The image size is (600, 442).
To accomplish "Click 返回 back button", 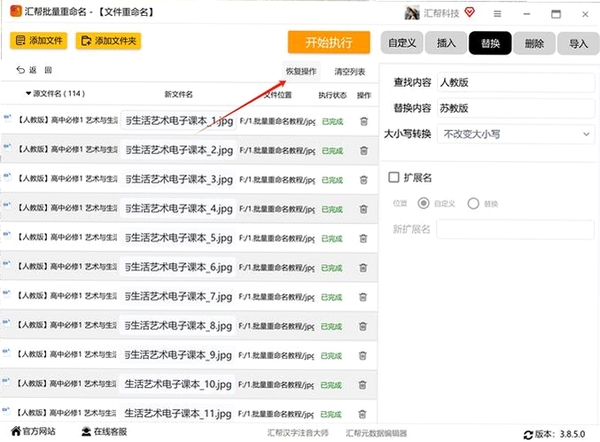I will point(34,70).
